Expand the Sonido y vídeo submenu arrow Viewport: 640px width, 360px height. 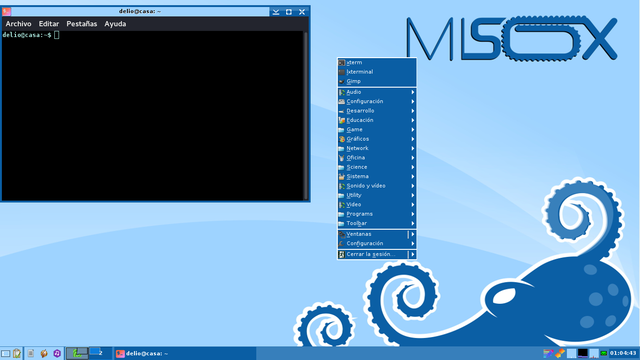(413, 186)
